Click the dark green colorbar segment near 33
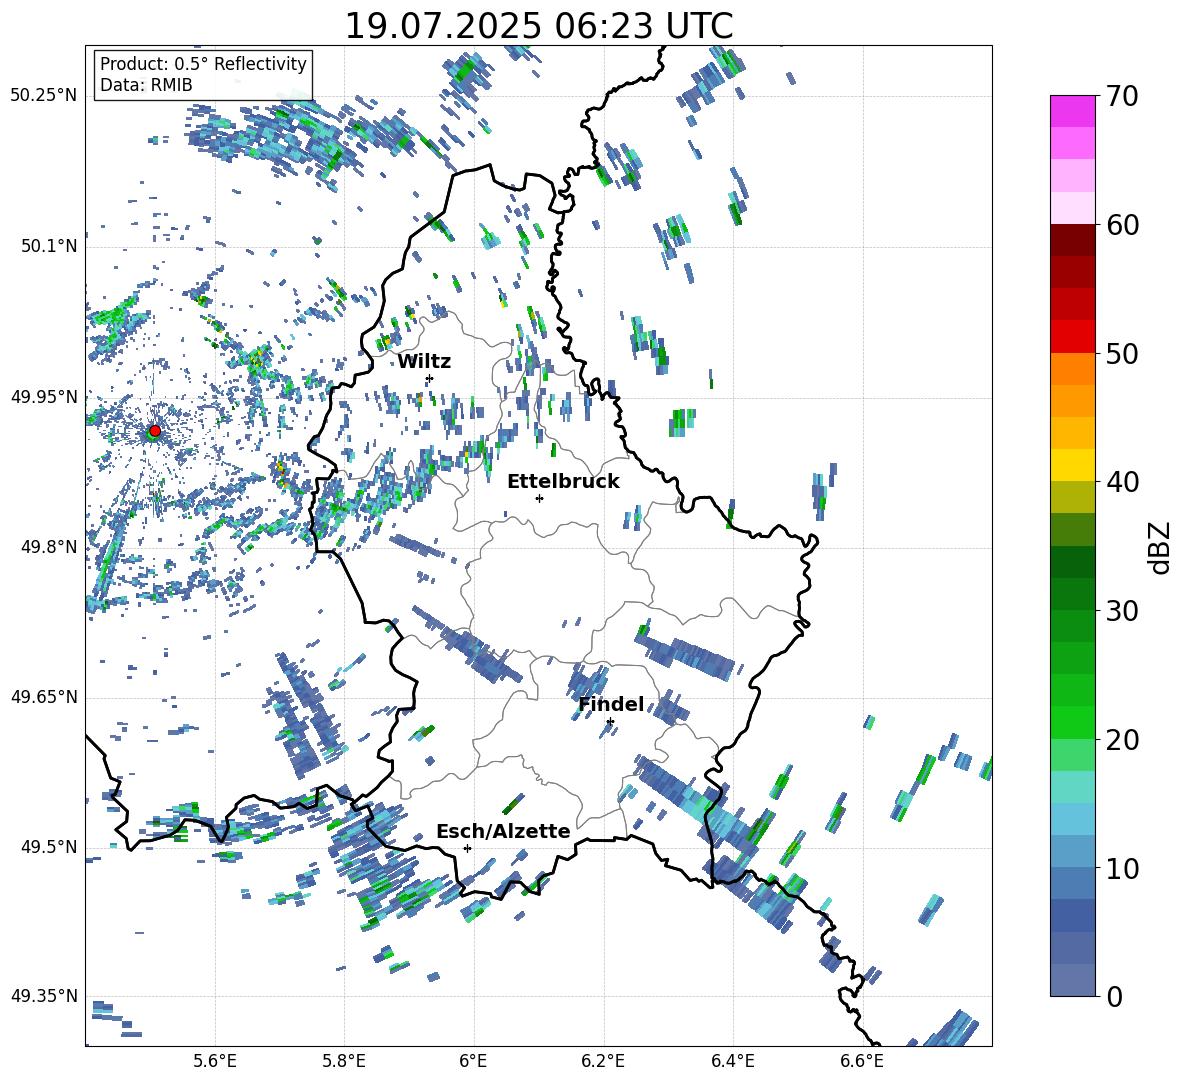This screenshot has width=1184, height=1081. 1072,562
